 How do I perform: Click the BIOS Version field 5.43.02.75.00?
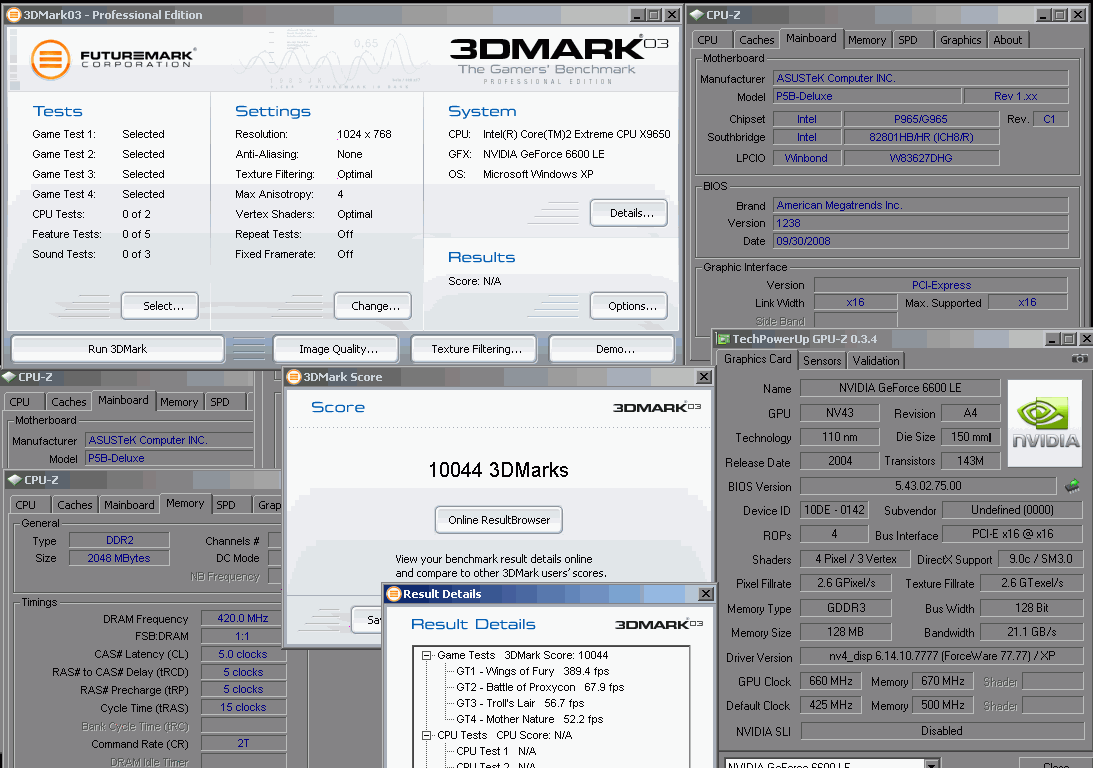tap(928, 486)
